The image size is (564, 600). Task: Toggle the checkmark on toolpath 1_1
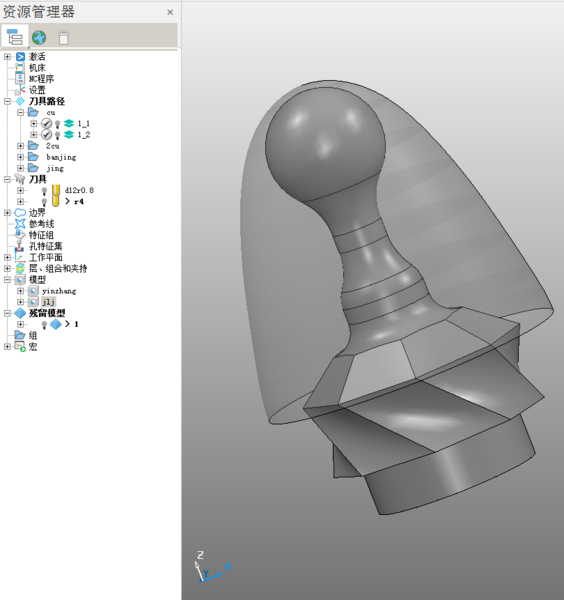coord(46,124)
